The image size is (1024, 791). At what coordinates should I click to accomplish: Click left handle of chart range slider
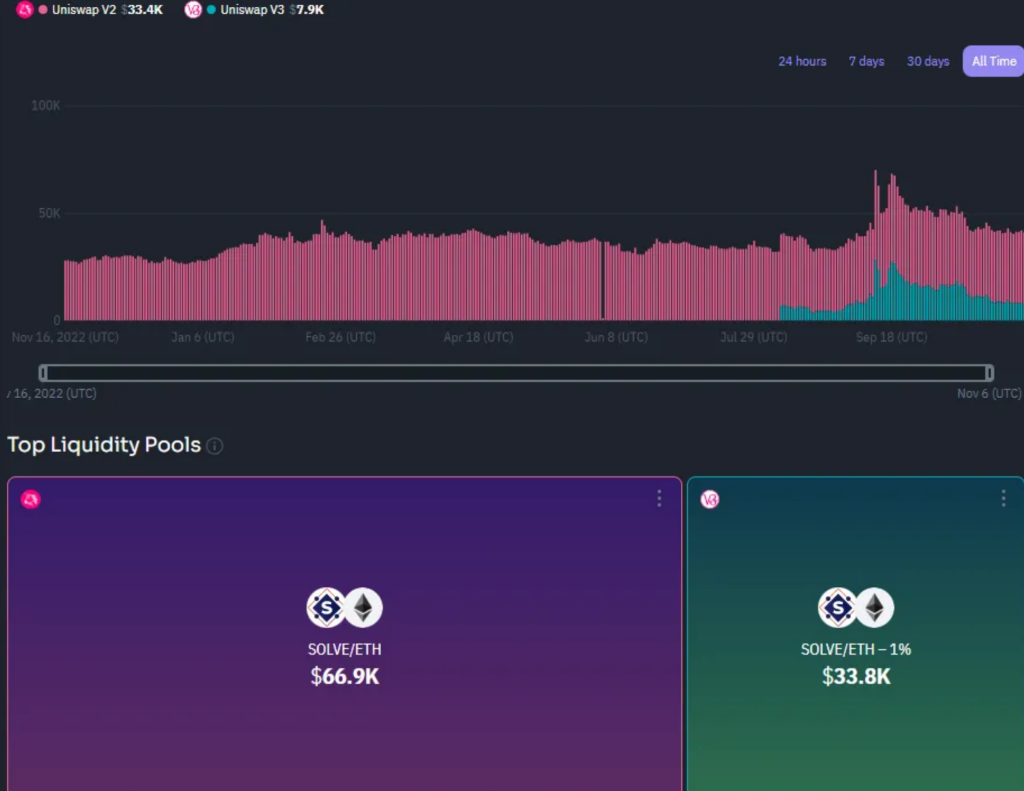tap(43, 373)
